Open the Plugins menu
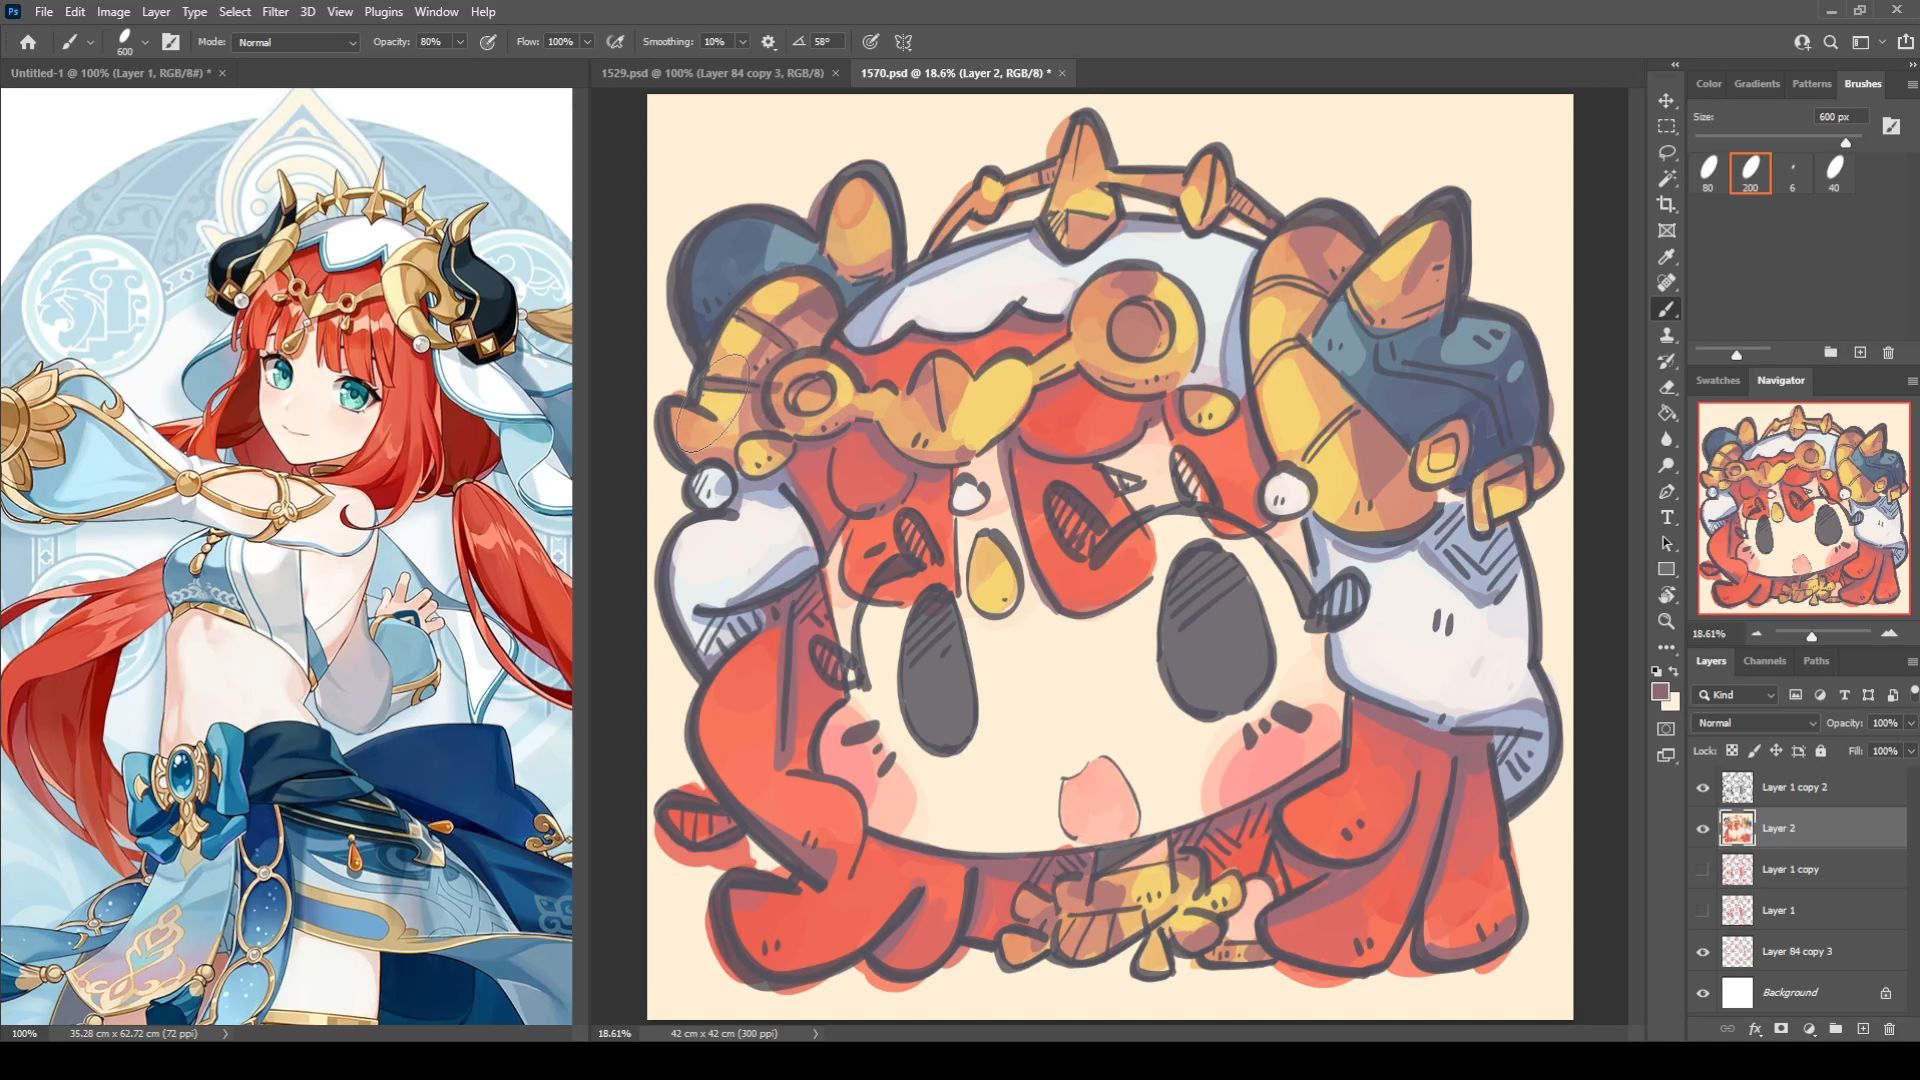 click(x=383, y=12)
